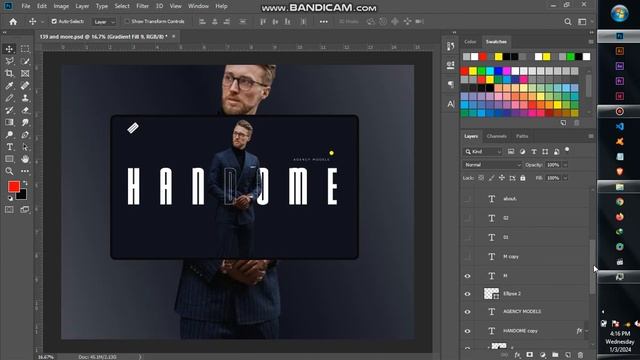Enable Show Transform Controls checkbox
Viewport: 640px width, 360px height.
(x=127, y=21)
